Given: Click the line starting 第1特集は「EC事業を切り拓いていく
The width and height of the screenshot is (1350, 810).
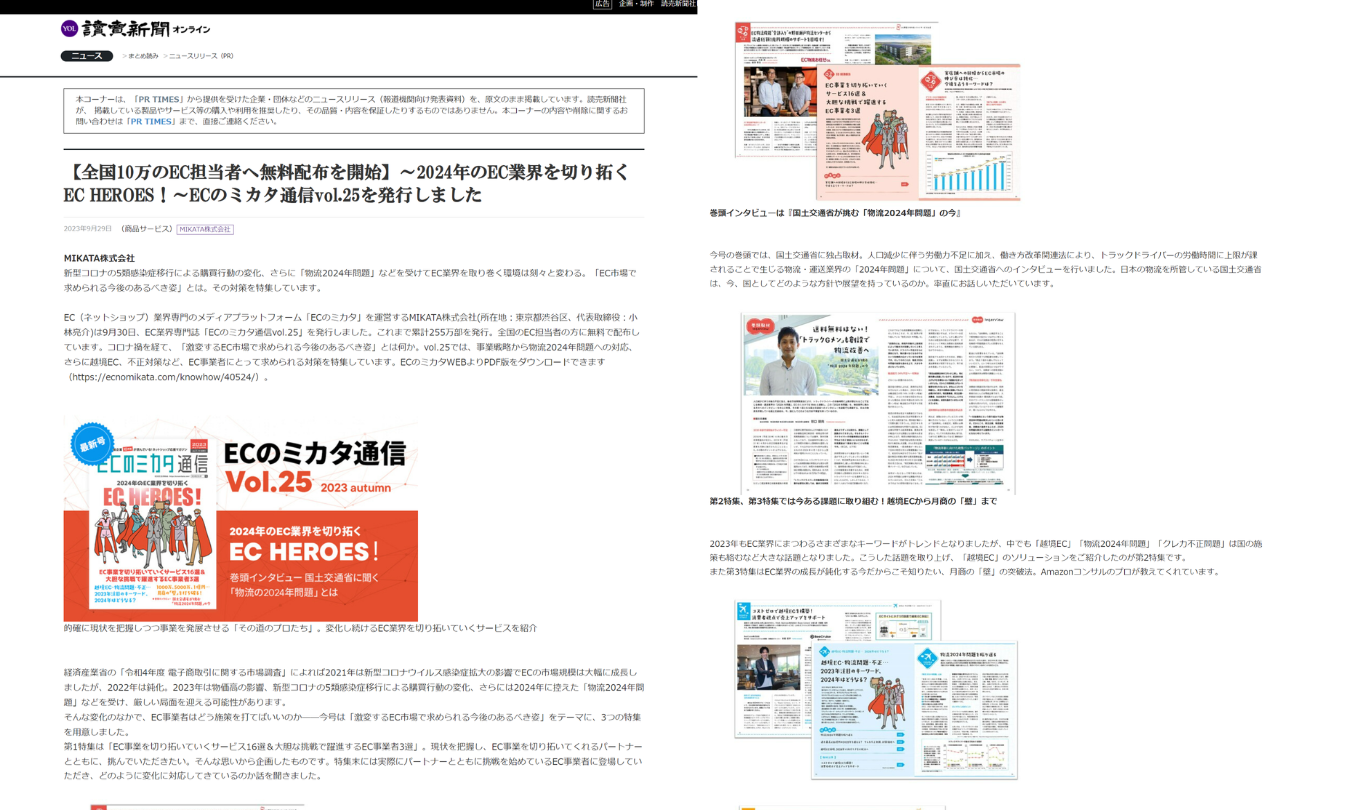Looking at the screenshot, I should (354, 761).
